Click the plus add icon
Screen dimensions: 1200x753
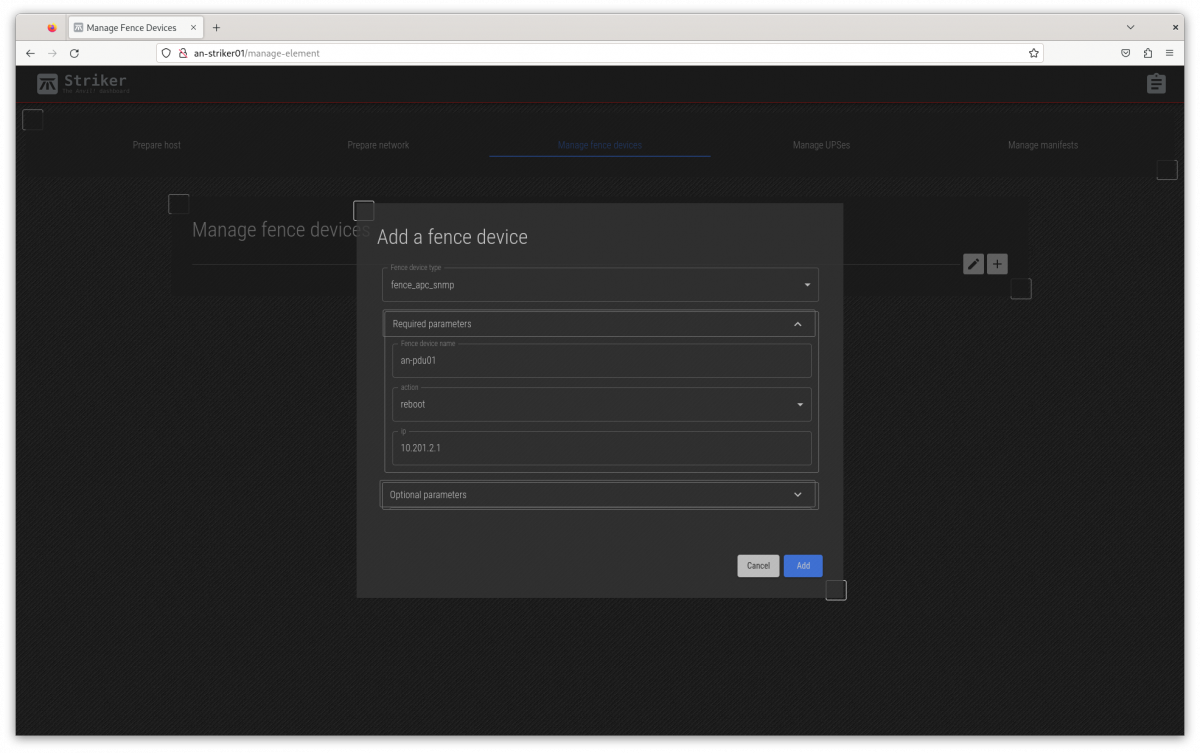997,264
